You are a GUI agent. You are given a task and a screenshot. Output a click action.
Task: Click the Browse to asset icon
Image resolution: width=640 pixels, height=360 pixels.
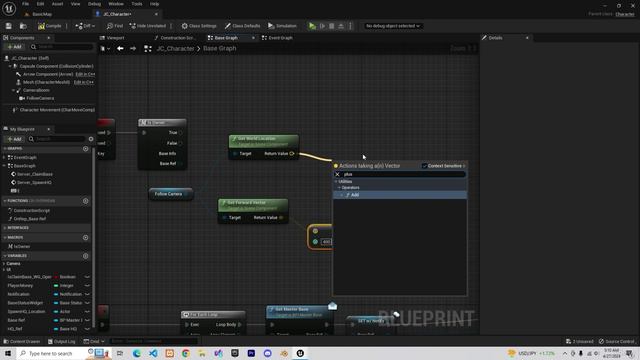(x=23, y=26)
